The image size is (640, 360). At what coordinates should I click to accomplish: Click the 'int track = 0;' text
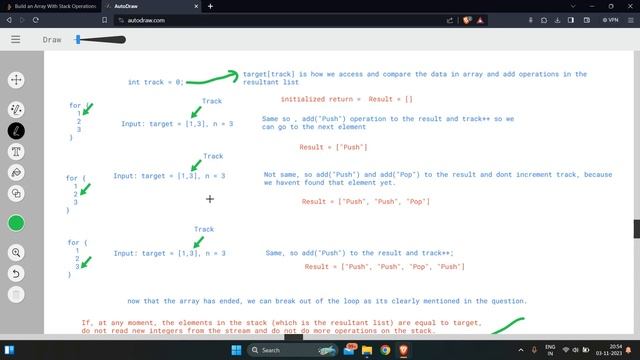pyautogui.click(x=156, y=82)
